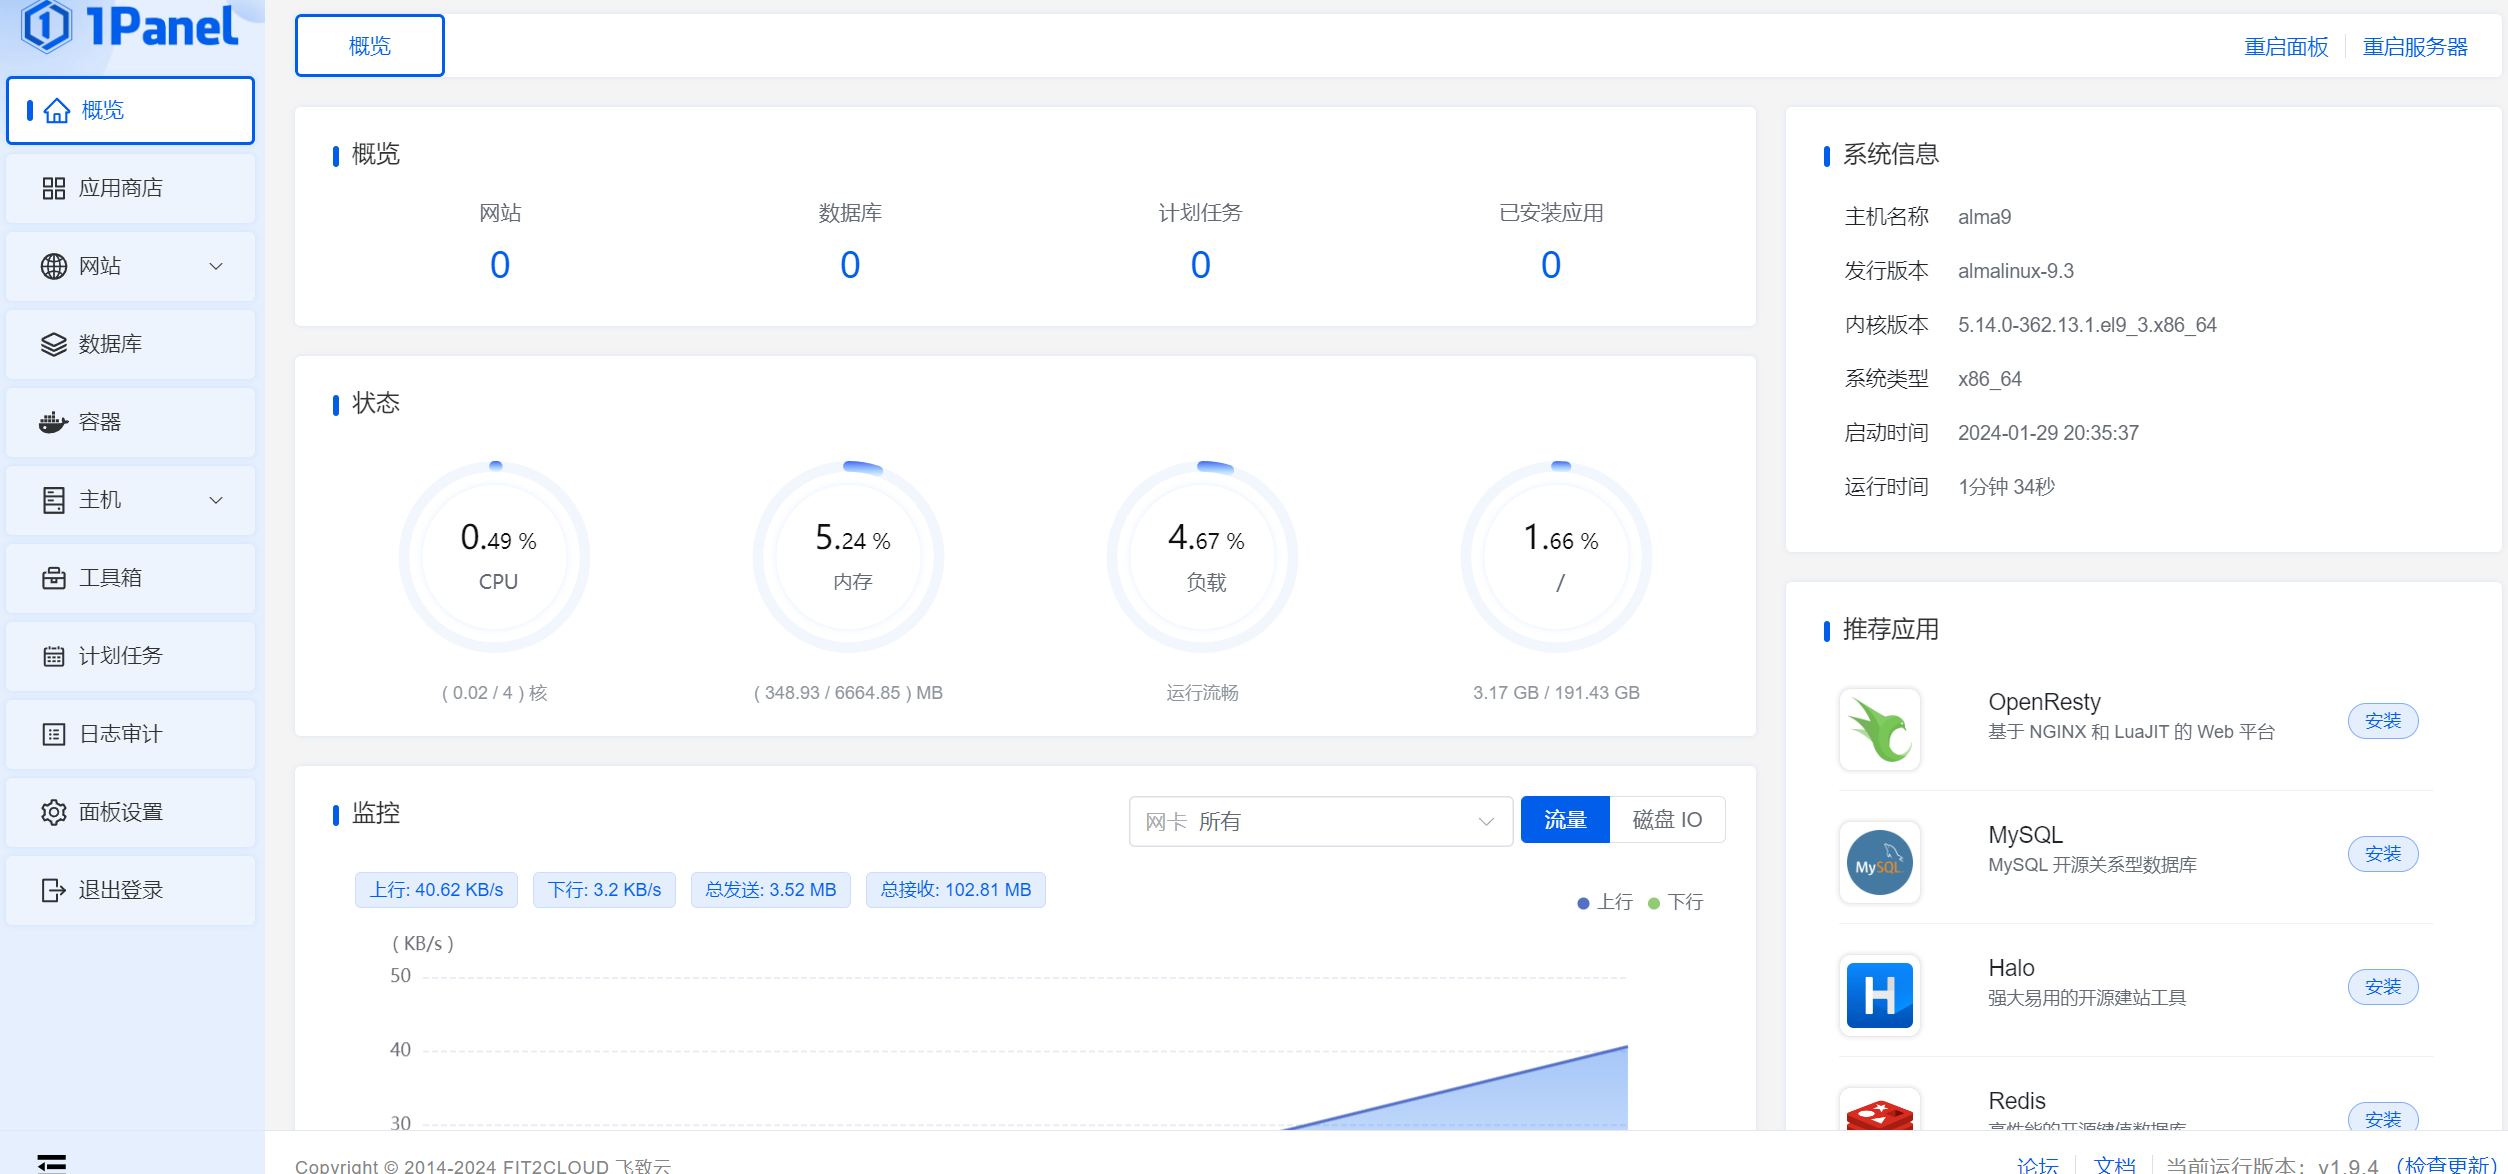The height and width of the screenshot is (1174, 2508).
Task: Click the 数据库 layers icon
Action: coord(54,344)
